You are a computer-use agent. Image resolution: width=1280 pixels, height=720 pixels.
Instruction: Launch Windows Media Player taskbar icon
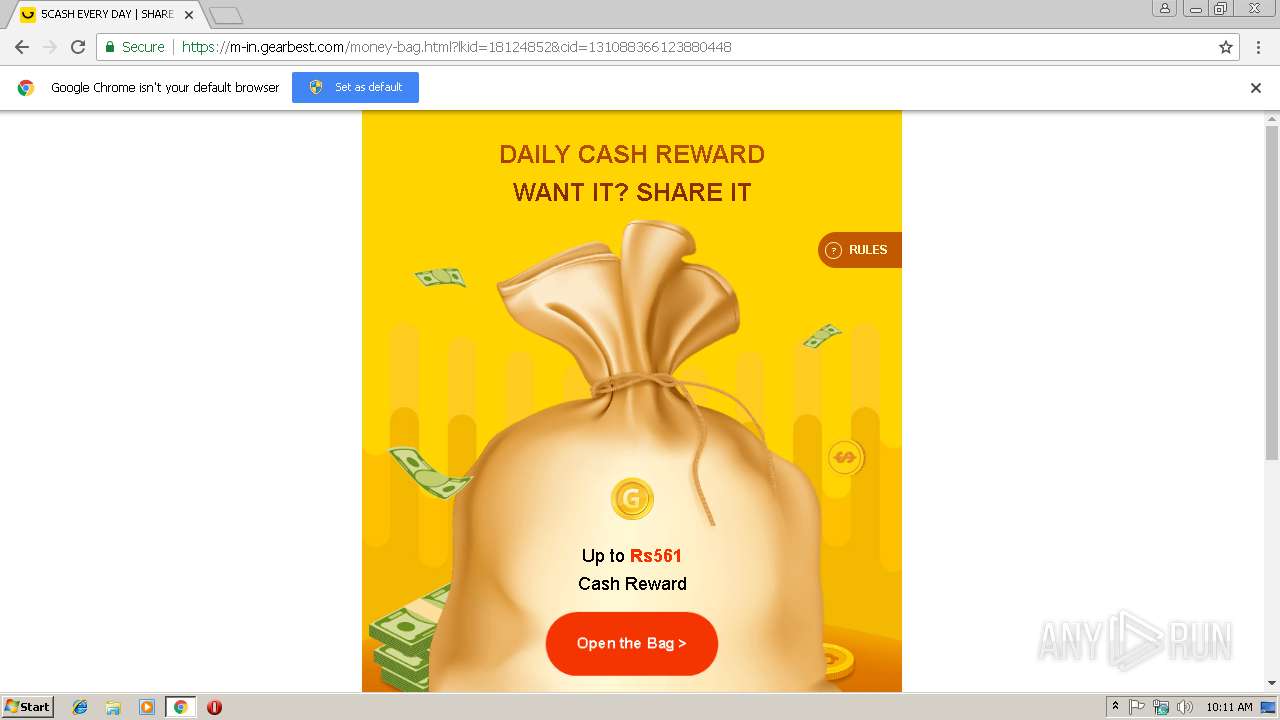[x=147, y=707]
